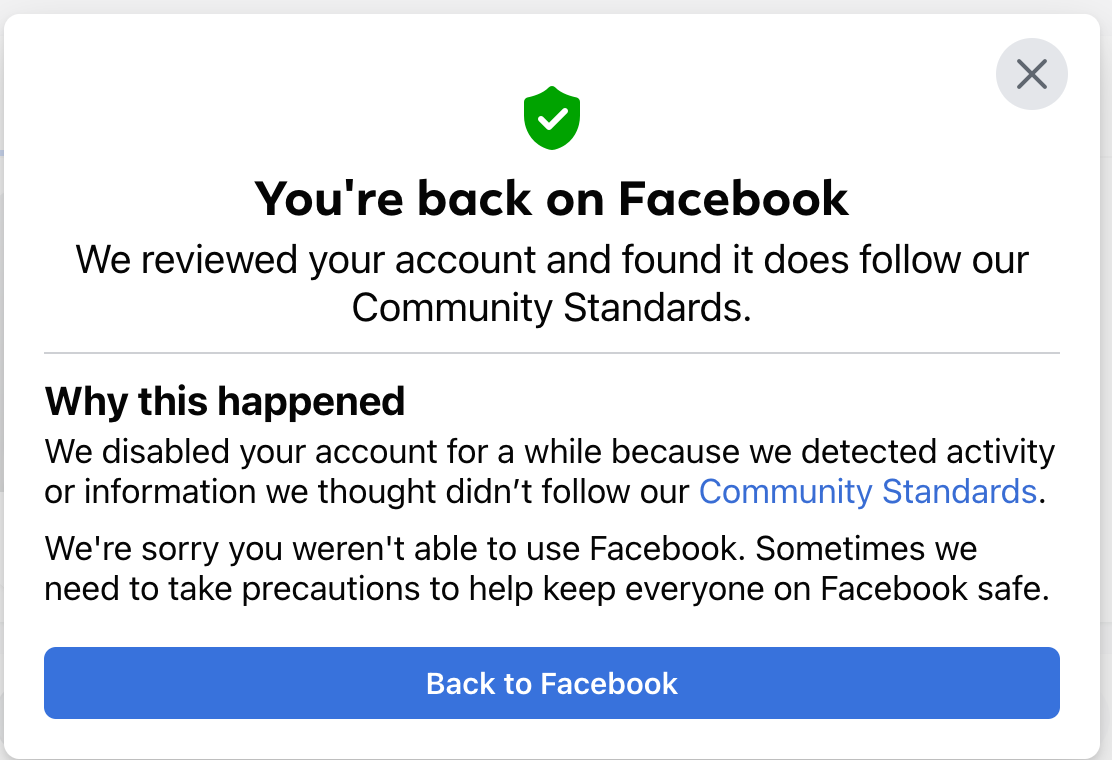Open the blue Community Standards link
Viewport: 1112px width, 760px height.
(x=867, y=492)
